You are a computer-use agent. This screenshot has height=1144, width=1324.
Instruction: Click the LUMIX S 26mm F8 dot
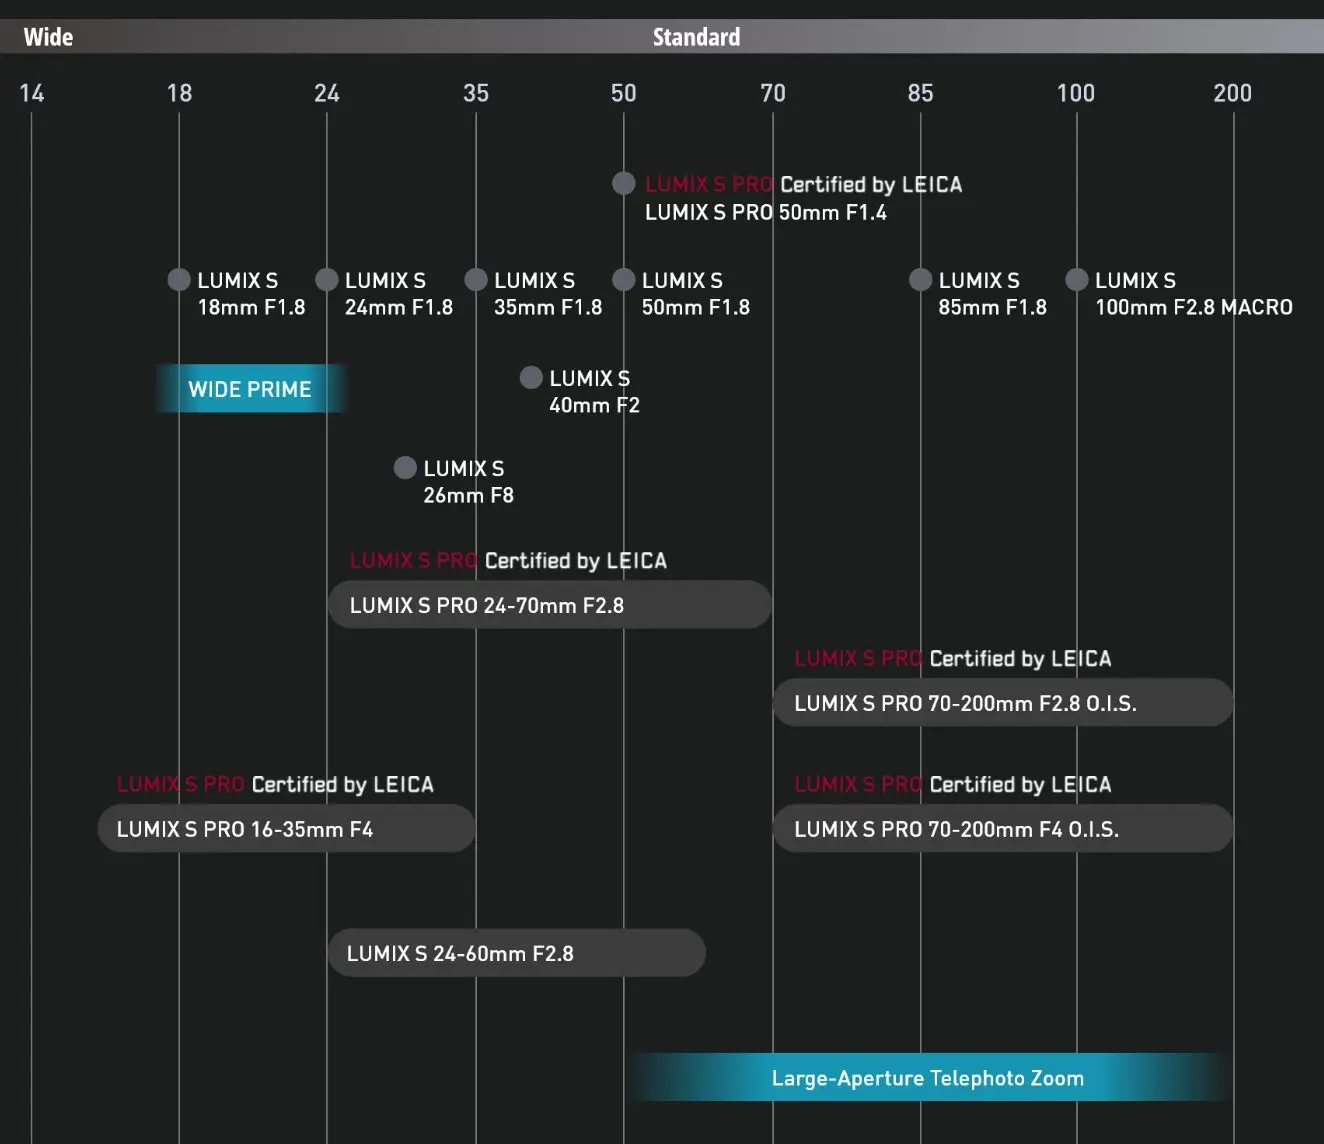pos(405,468)
